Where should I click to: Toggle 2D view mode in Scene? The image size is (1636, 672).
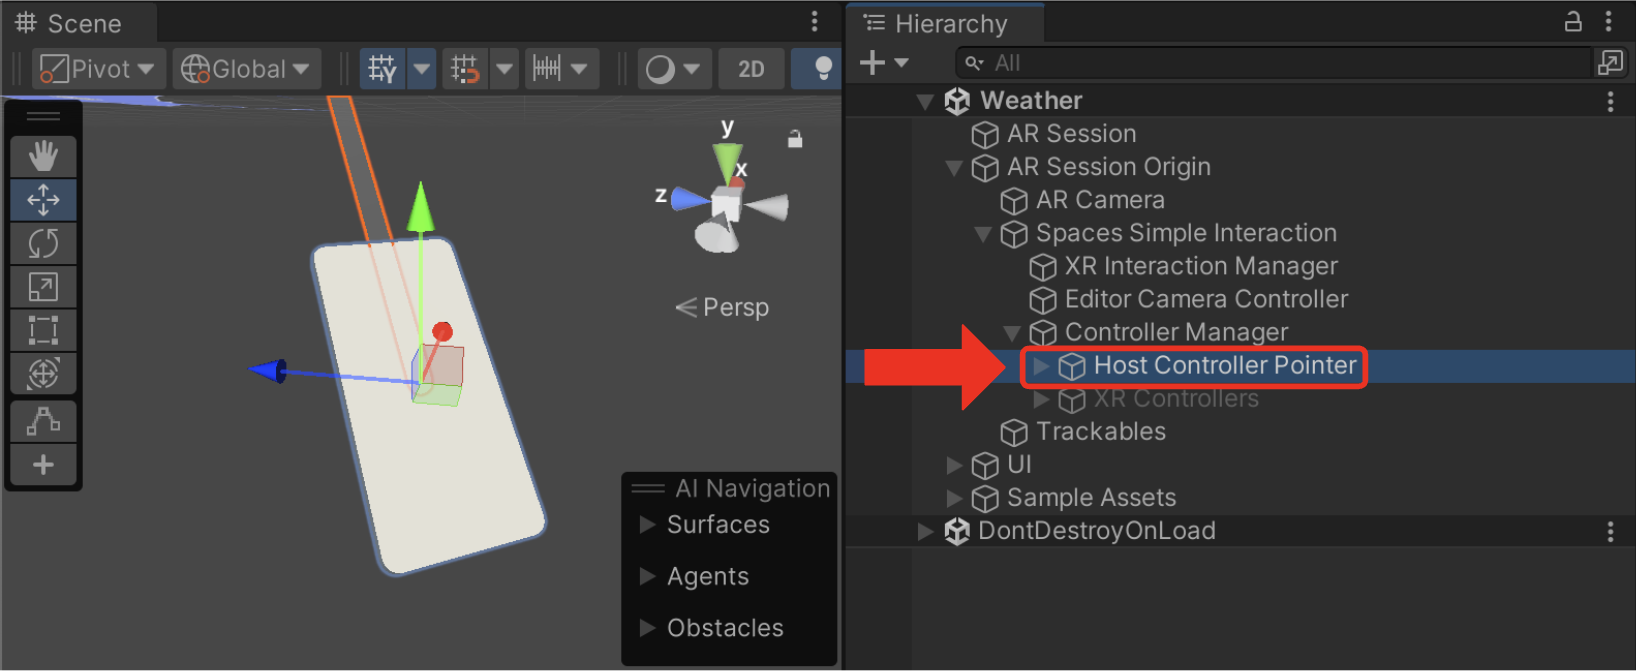pyautogui.click(x=751, y=69)
